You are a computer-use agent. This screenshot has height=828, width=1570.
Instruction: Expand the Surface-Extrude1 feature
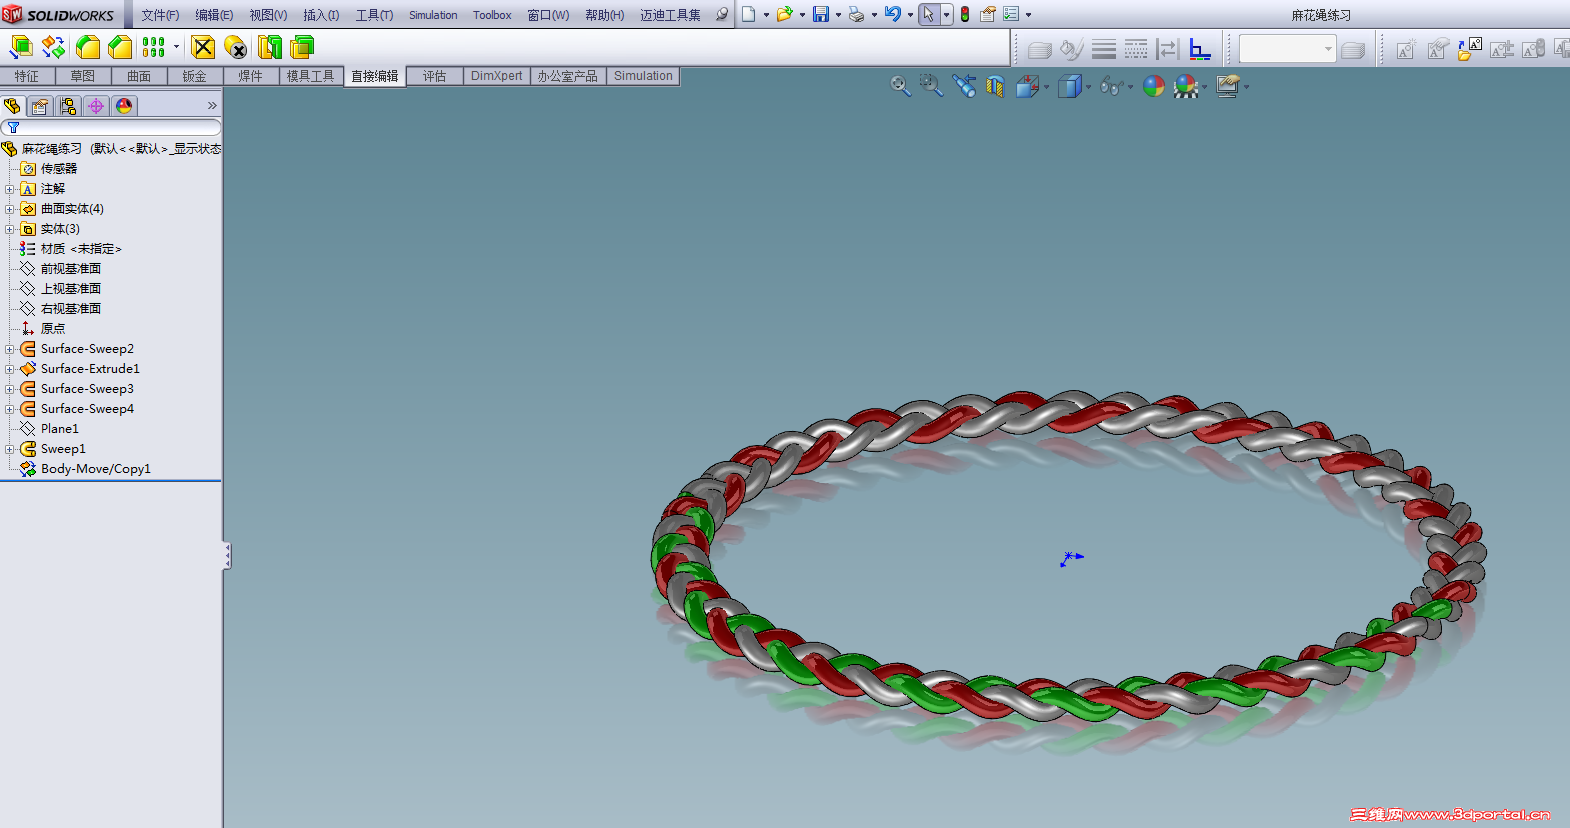pyautogui.click(x=10, y=369)
